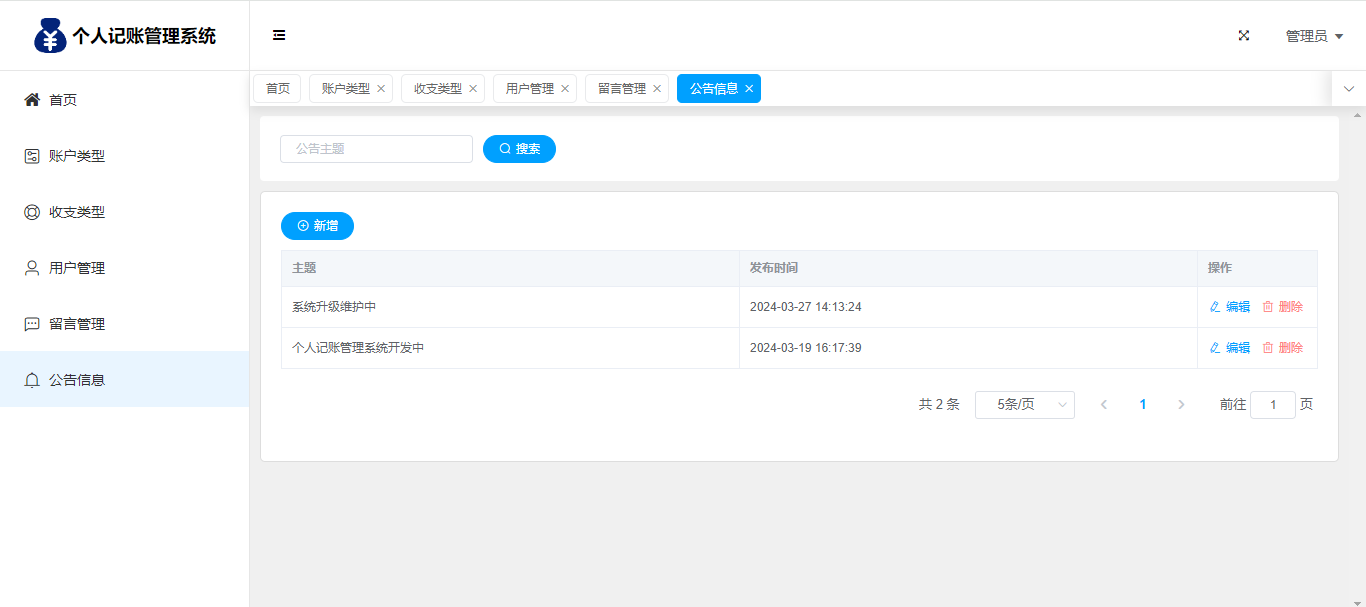Switch to the 收支类型 tab
Viewport: 1366px width, 607px height.
pyautogui.click(x=437, y=89)
